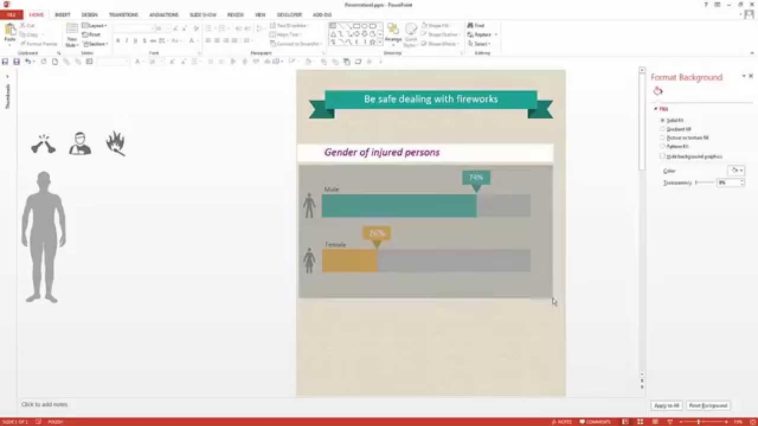Click the doctor person icon beside the slide
The width and height of the screenshot is (758, 426).
tap(80, 145)
